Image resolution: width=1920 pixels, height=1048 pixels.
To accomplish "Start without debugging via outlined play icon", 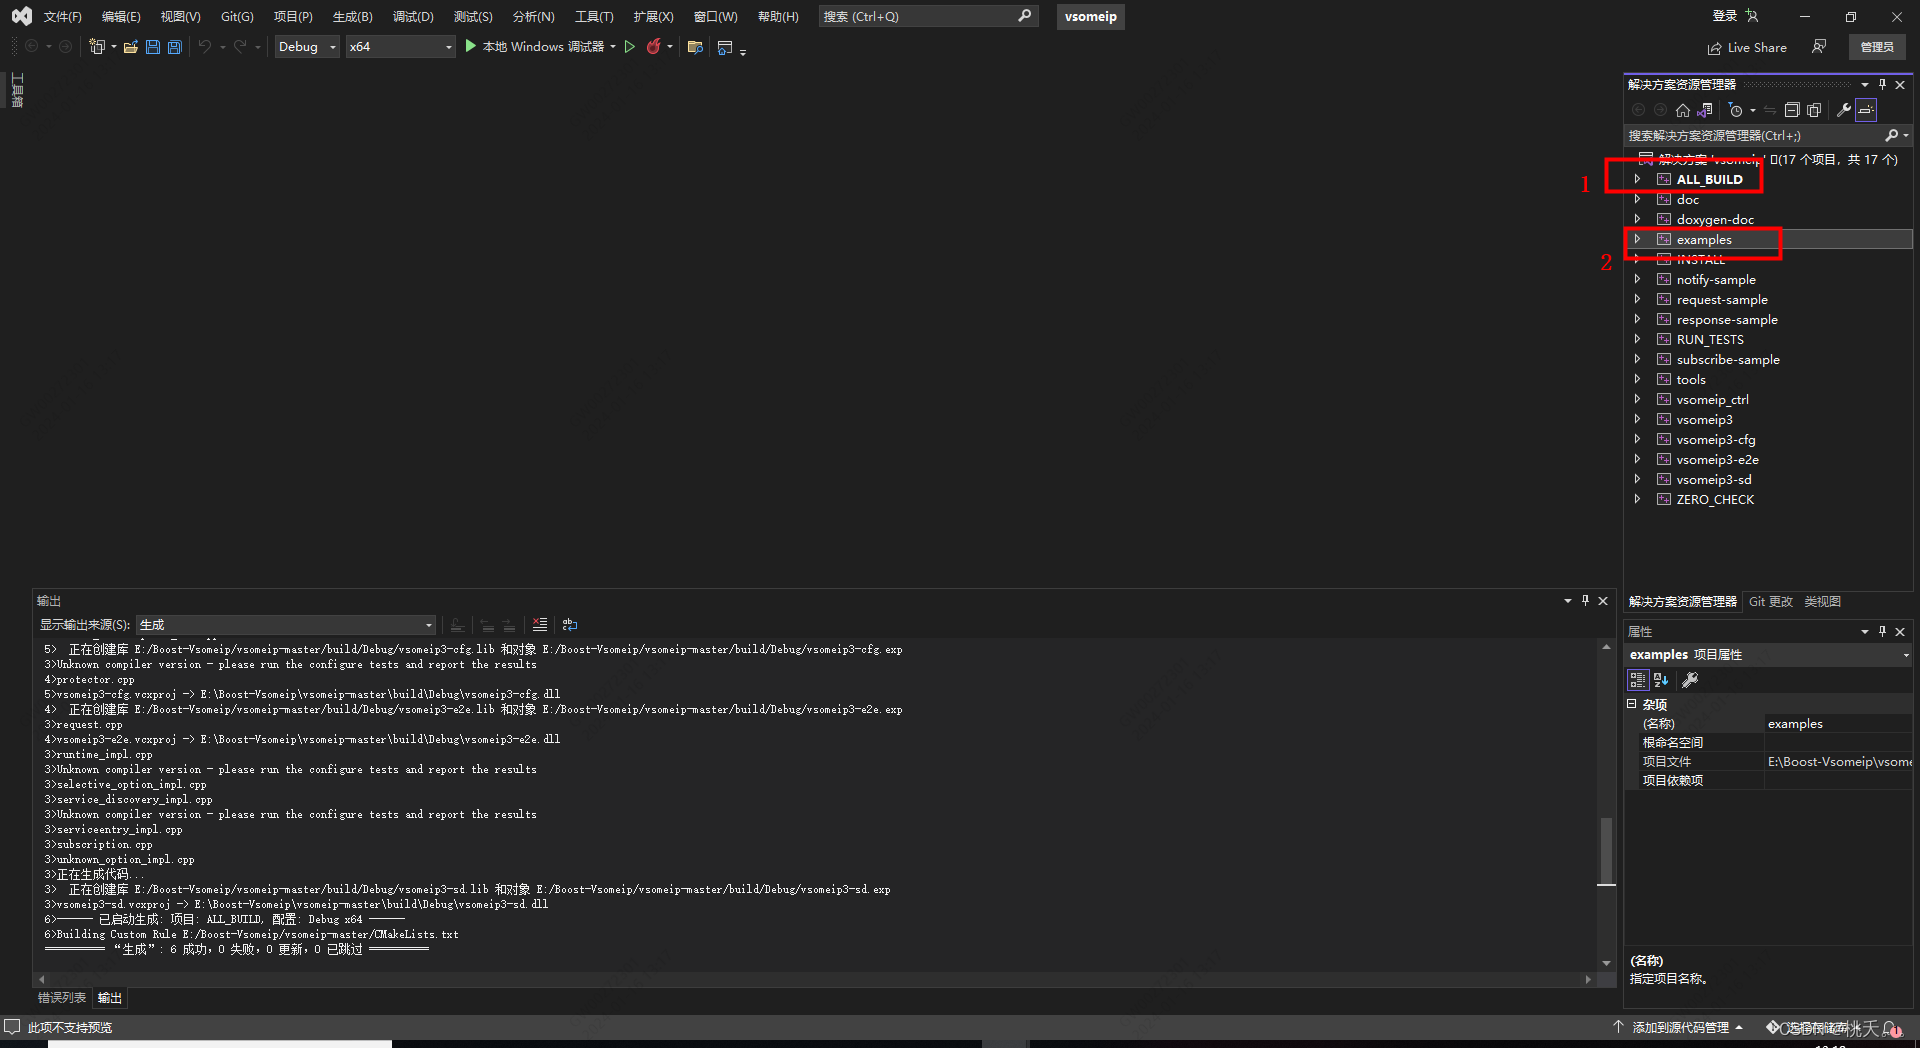I will pyautogui.click(x=630, y=46).
